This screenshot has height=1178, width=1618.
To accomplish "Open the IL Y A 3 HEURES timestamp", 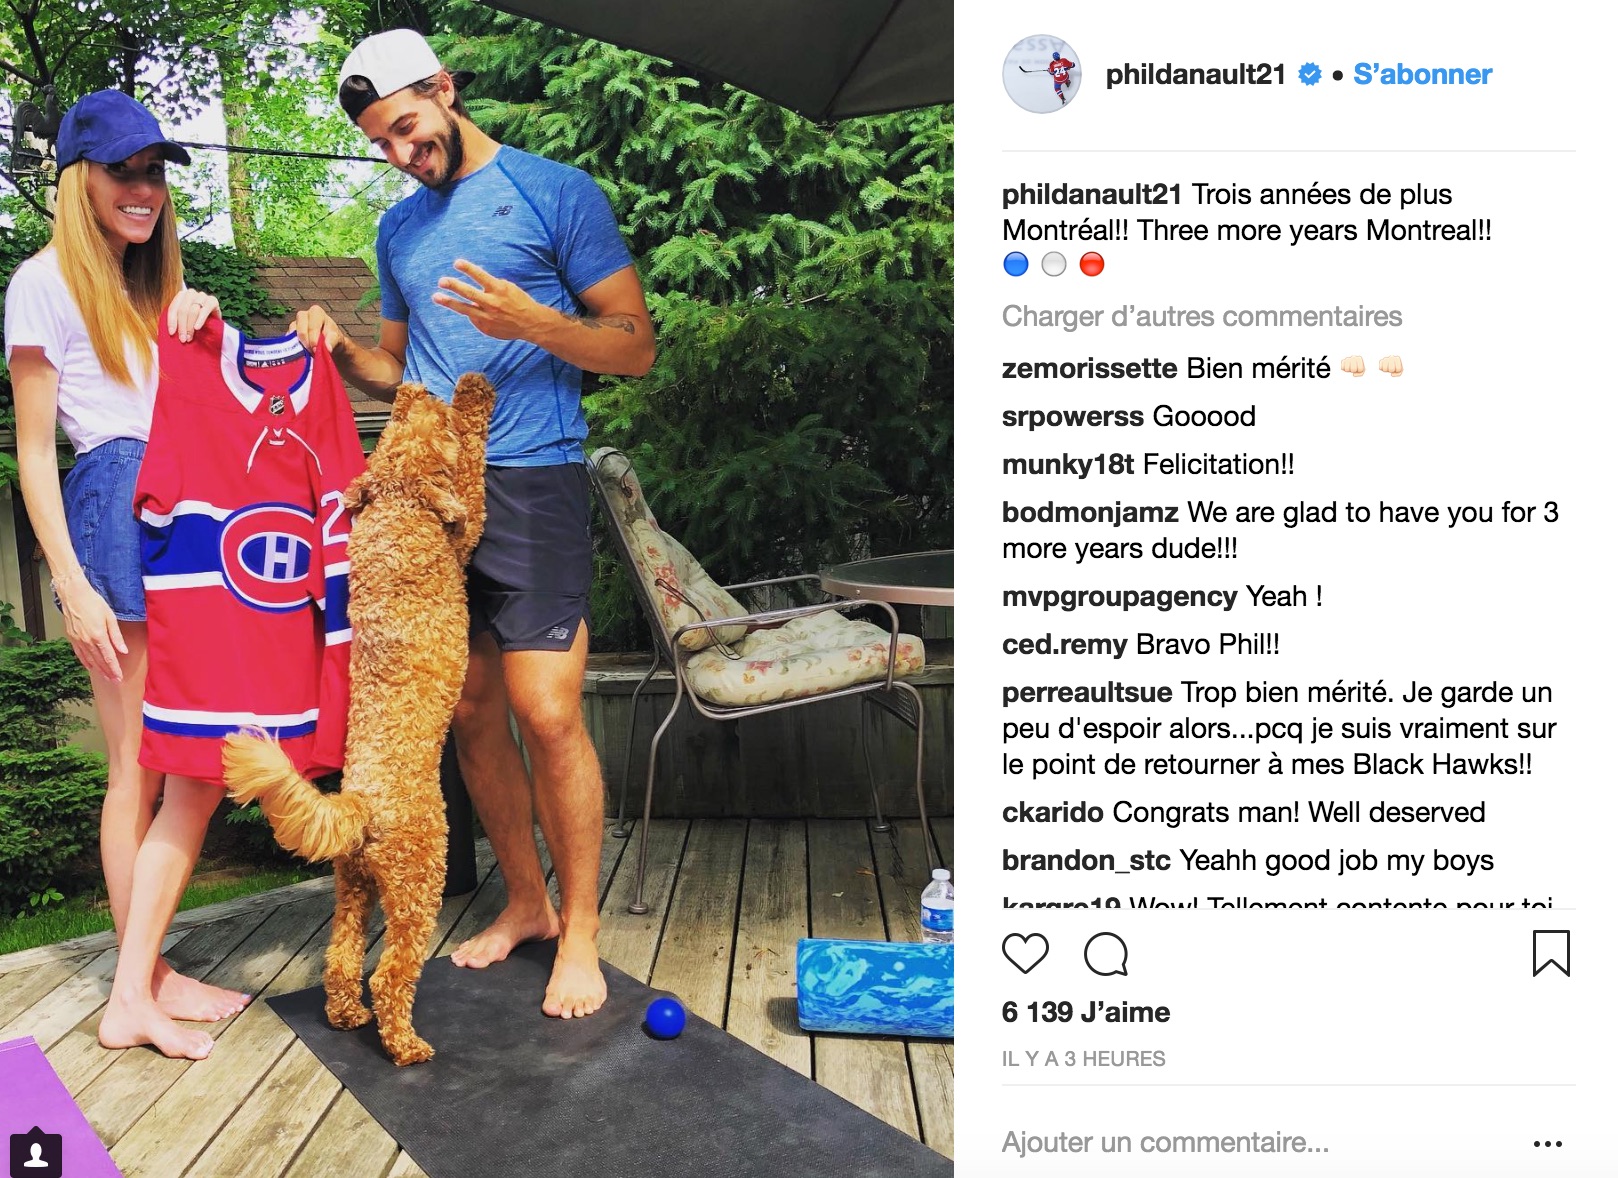I will (1084, 1059).
